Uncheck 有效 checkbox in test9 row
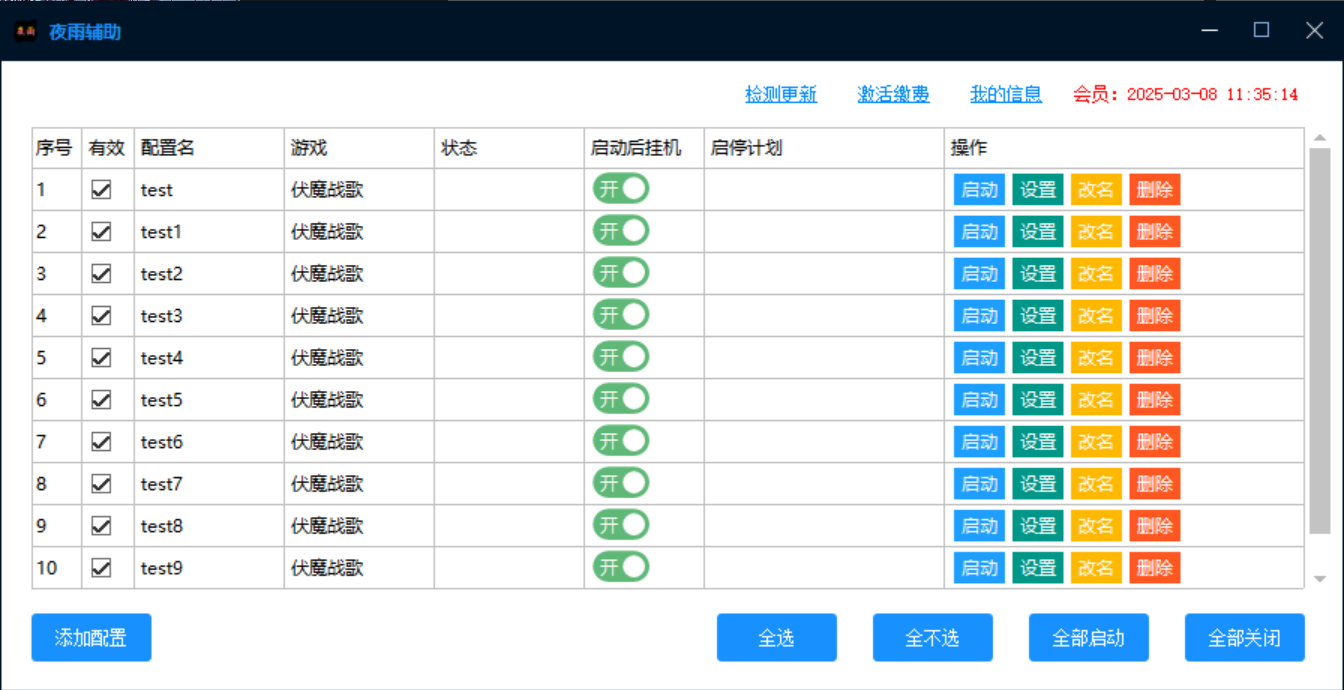 pyautogui.click(x=101, y=568)
